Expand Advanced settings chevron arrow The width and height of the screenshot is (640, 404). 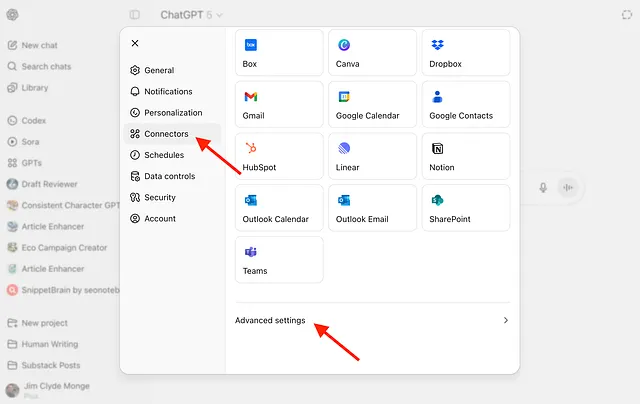coord(505,320)
